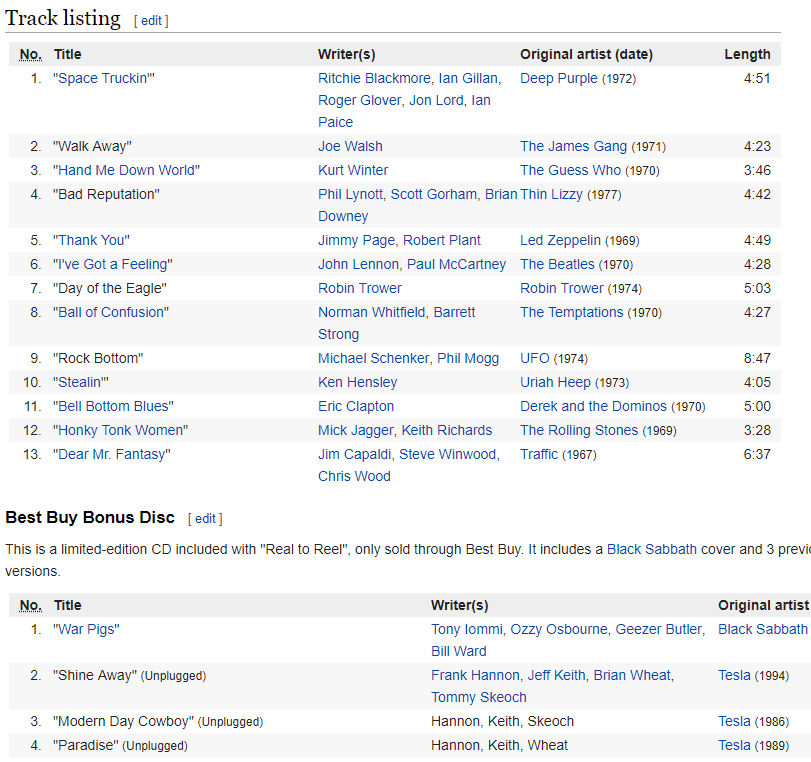Image resolution: width=811 pixels, height=762 pixels.
Task: Go to the Ken Hensley writer link
Action: 357,382
